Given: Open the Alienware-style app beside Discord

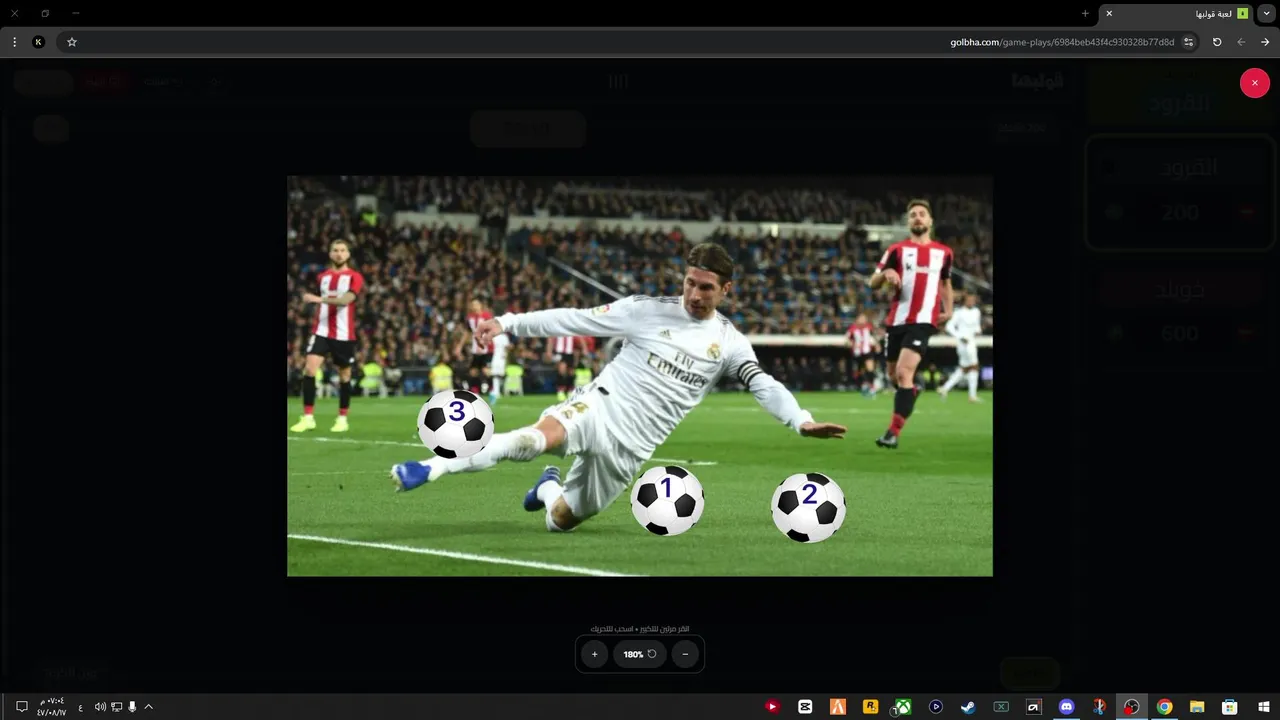Looking at the screenshot, I should (x=1034, y=707).
